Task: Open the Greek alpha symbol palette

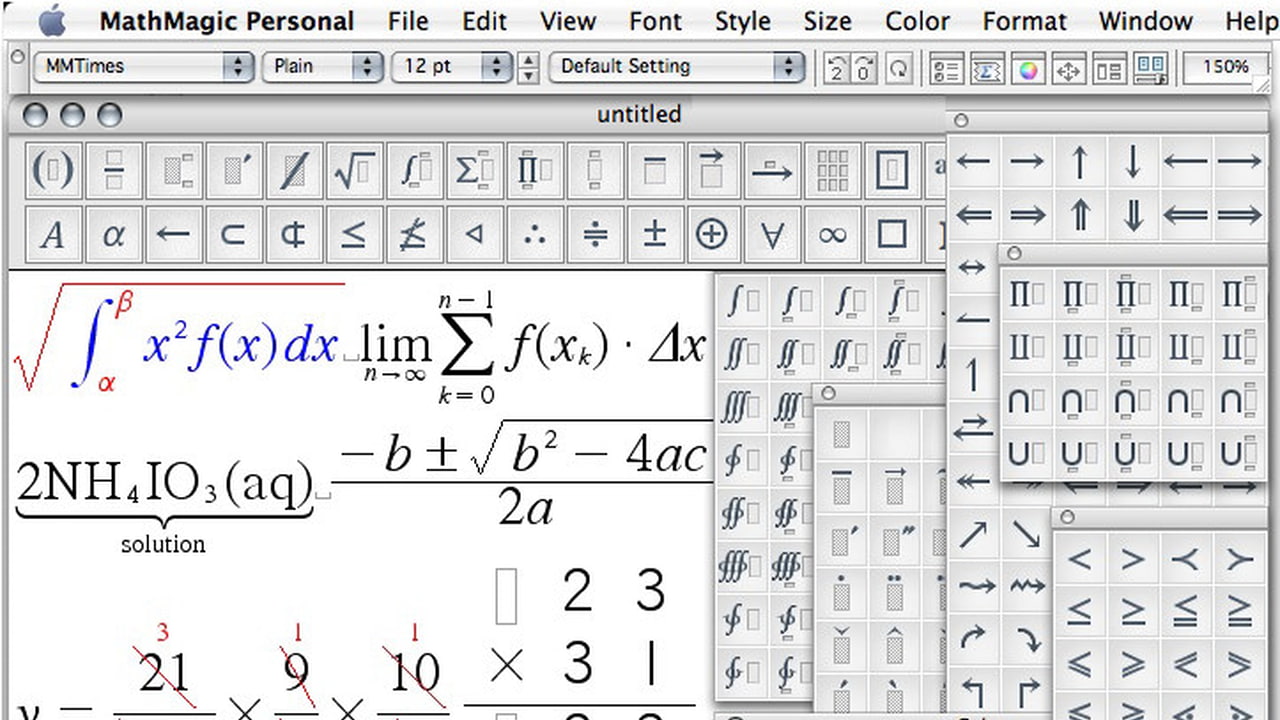Action: (x=114, y=234)
